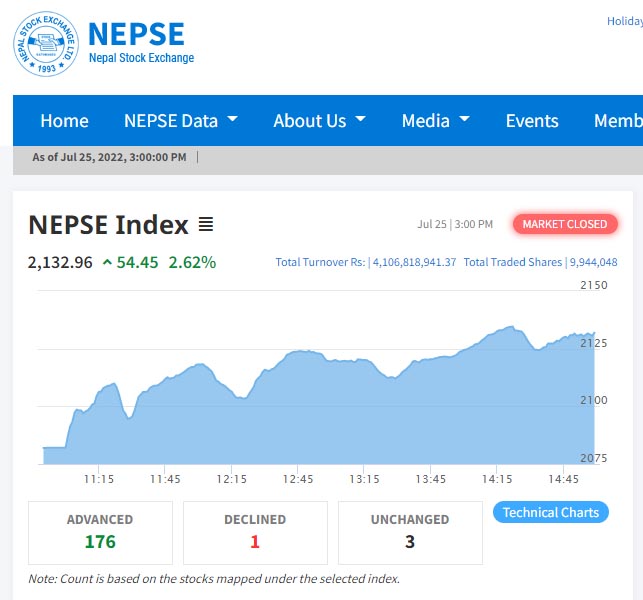Click the NEPSE circular logo emblem

click(44, 43)
